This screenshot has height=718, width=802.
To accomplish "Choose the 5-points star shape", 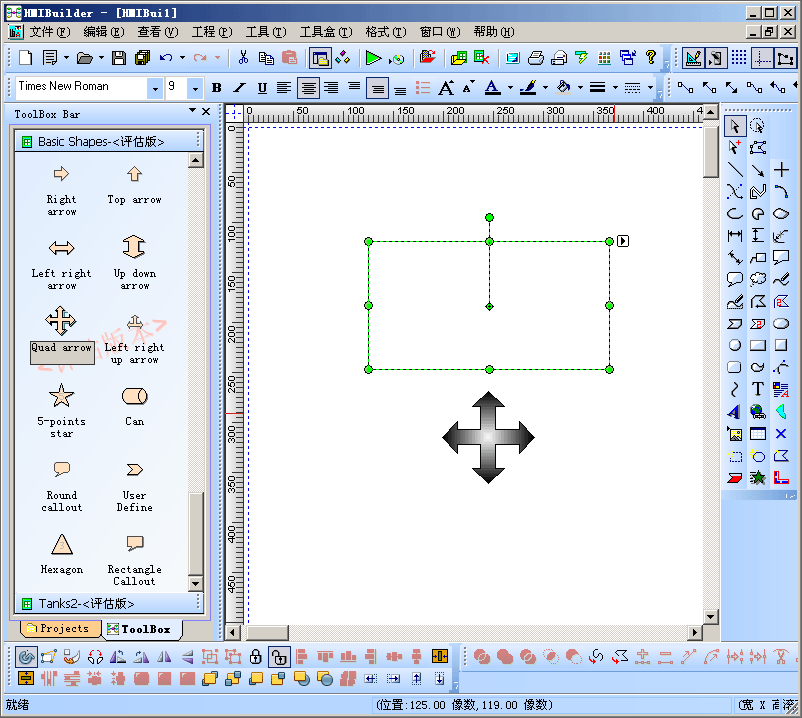I will 62,405.
